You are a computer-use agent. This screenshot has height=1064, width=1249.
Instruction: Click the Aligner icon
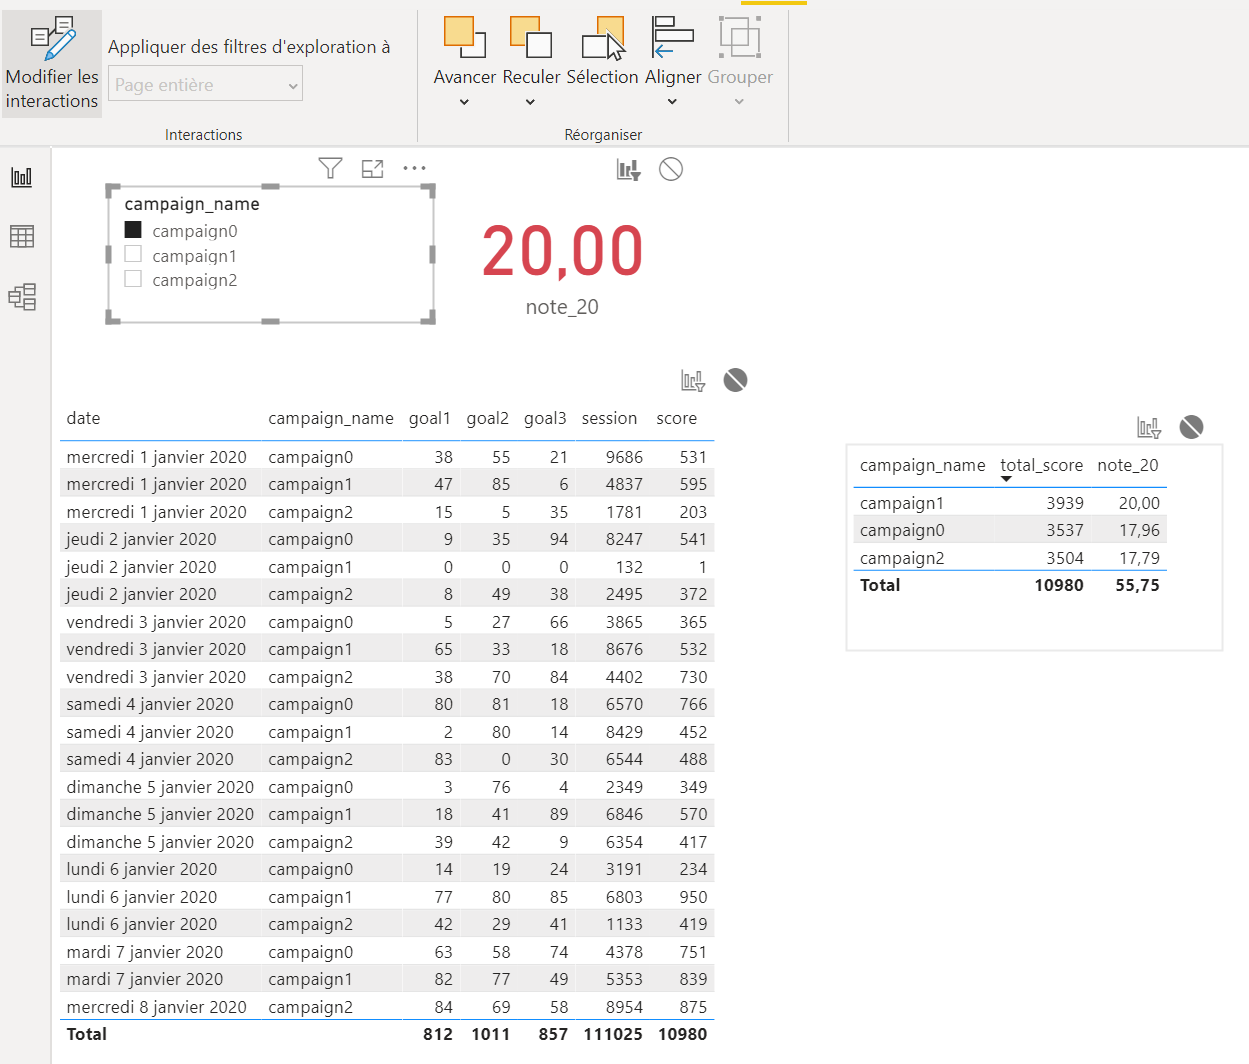672,37
